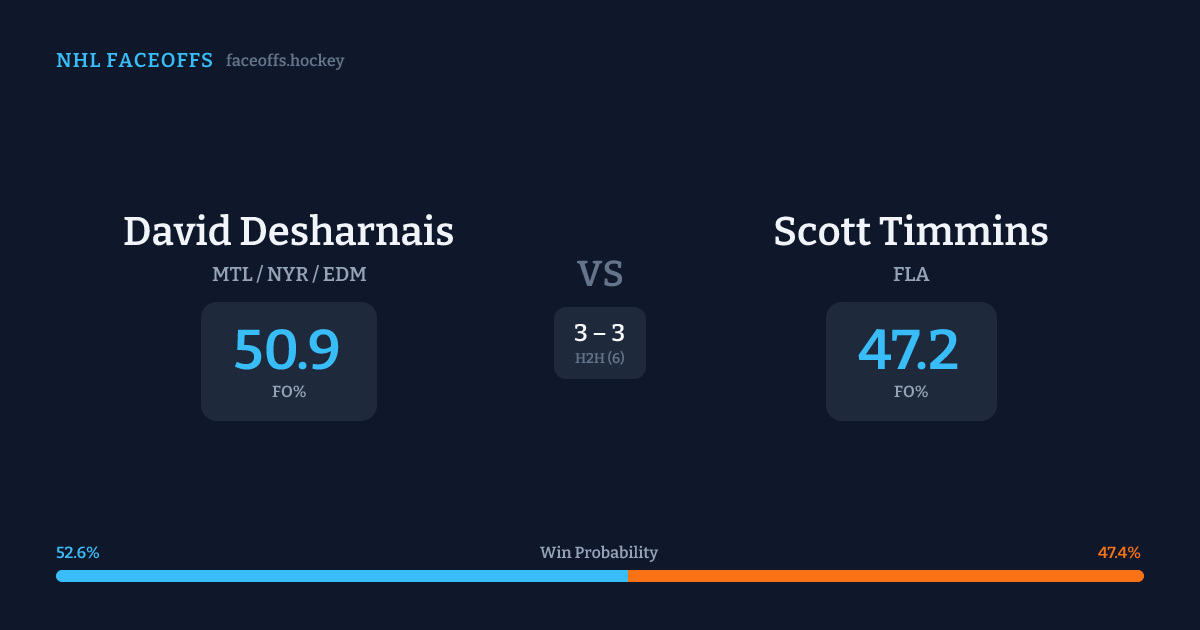Click the large VS text
Viewport: 1200px width, 630px height.
point(600,273)
